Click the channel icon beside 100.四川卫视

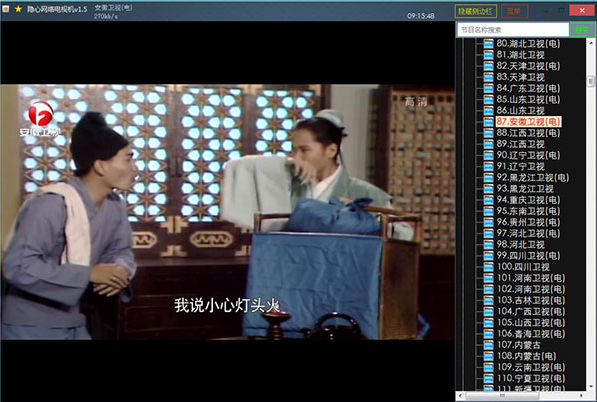click(488, 267)
